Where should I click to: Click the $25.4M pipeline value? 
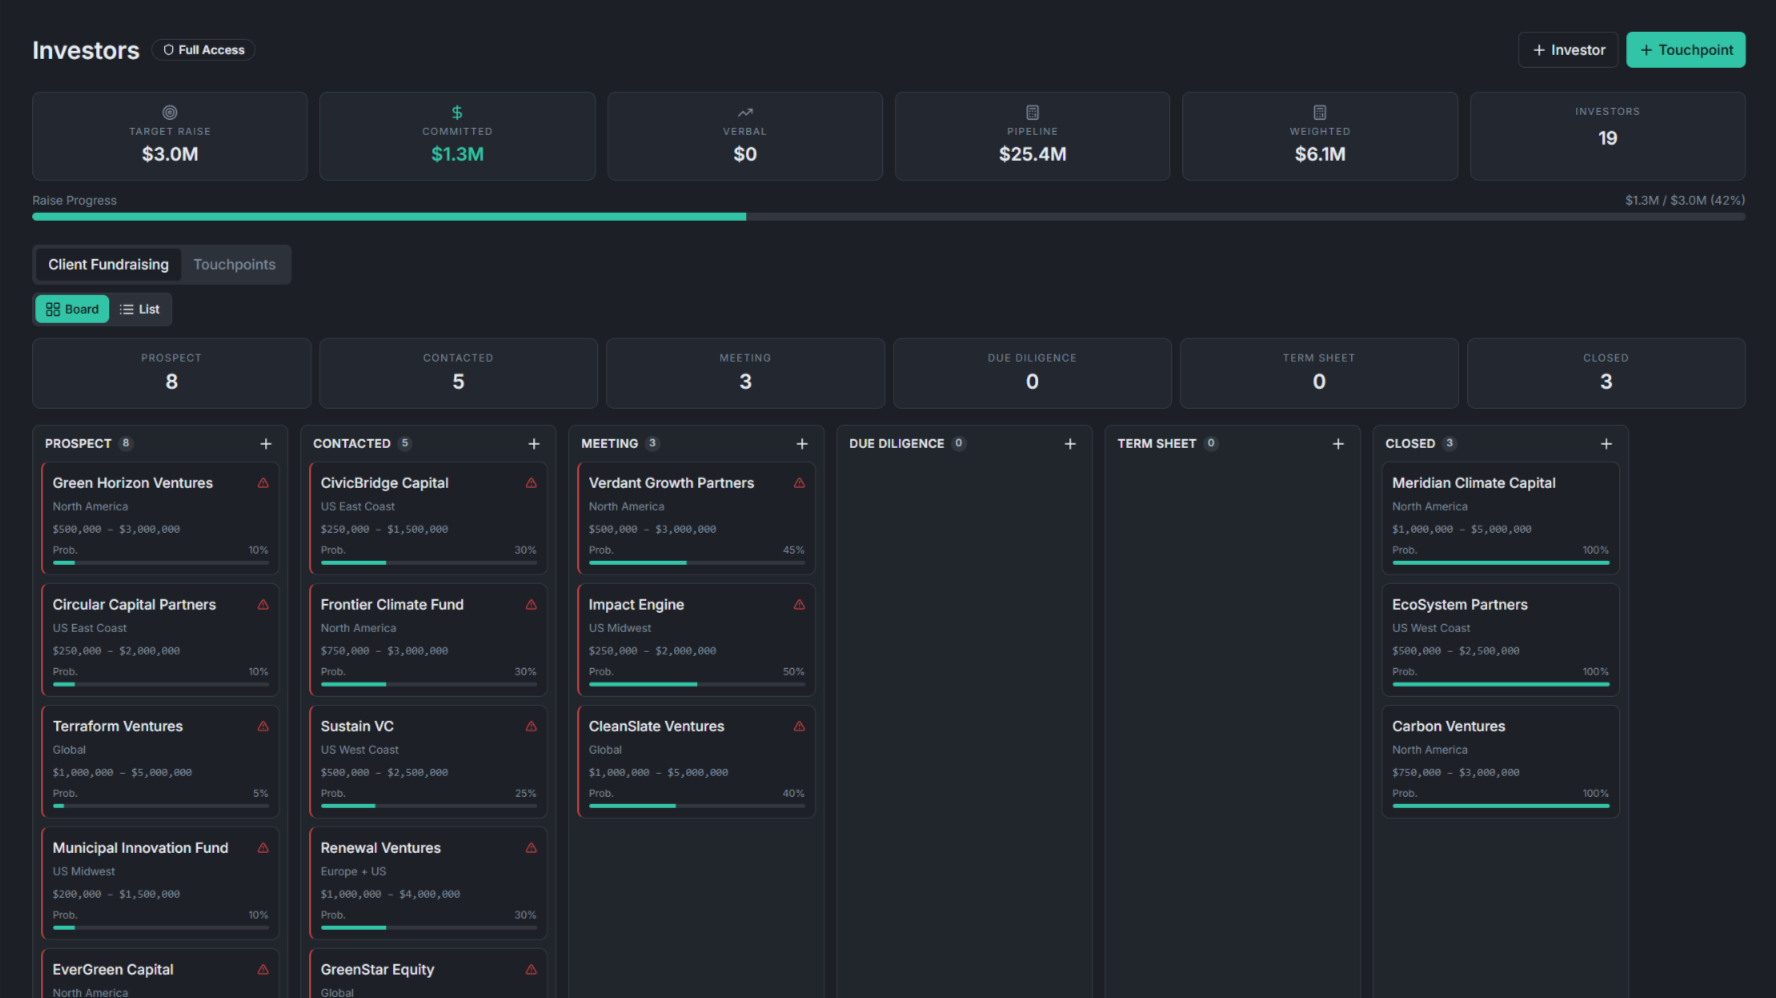[x=1032, y=154]
